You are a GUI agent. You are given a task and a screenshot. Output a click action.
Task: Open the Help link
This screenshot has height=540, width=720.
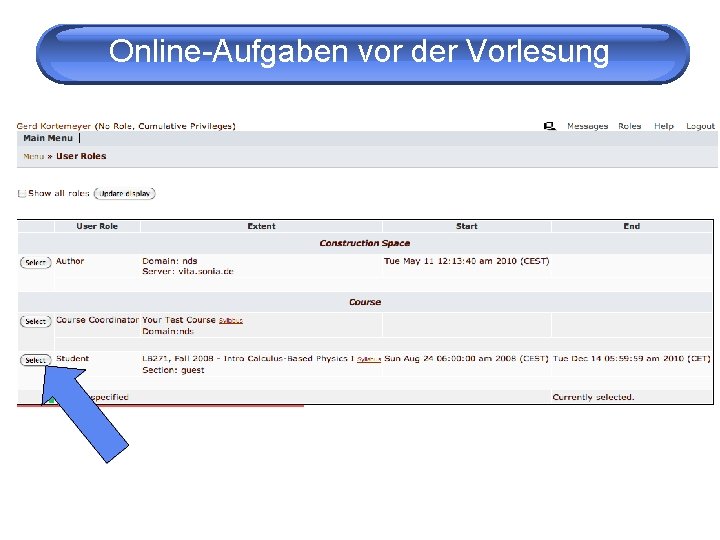click(x=664, y=126)
